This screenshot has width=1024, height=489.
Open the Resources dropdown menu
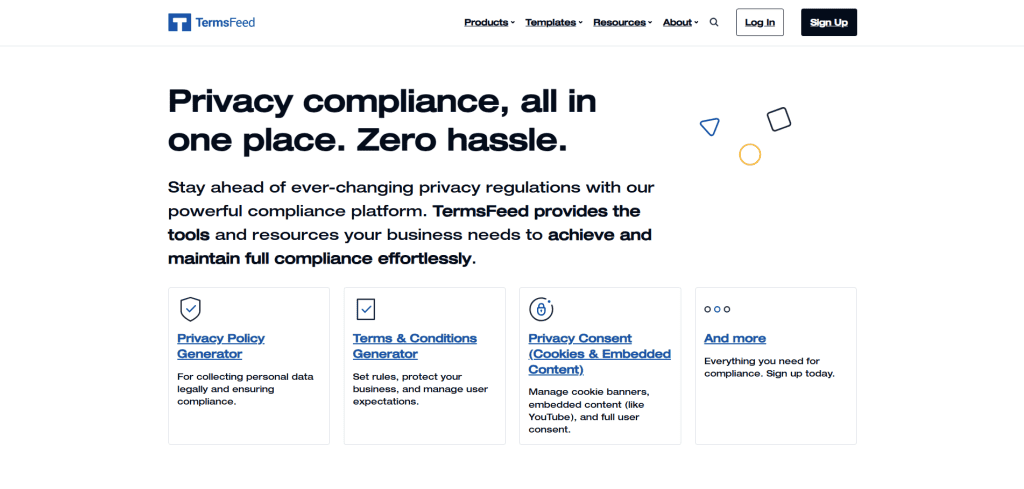(622, 22)
